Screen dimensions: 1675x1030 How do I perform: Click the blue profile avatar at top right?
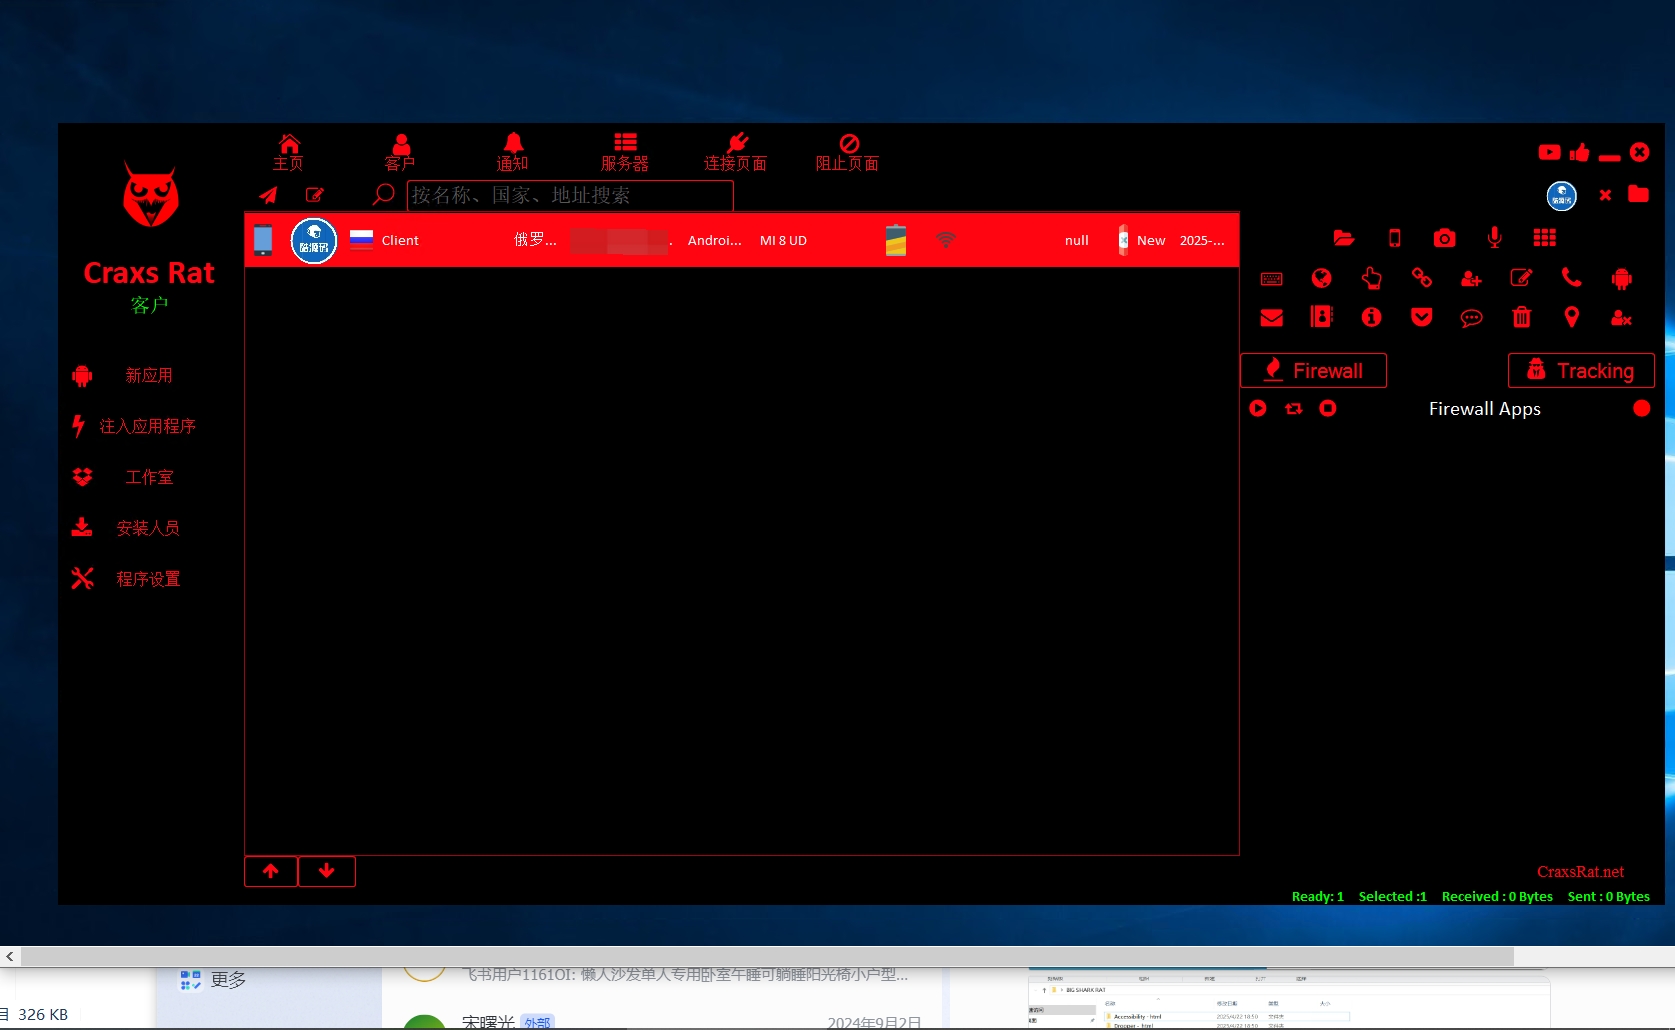pos(1561,195)
